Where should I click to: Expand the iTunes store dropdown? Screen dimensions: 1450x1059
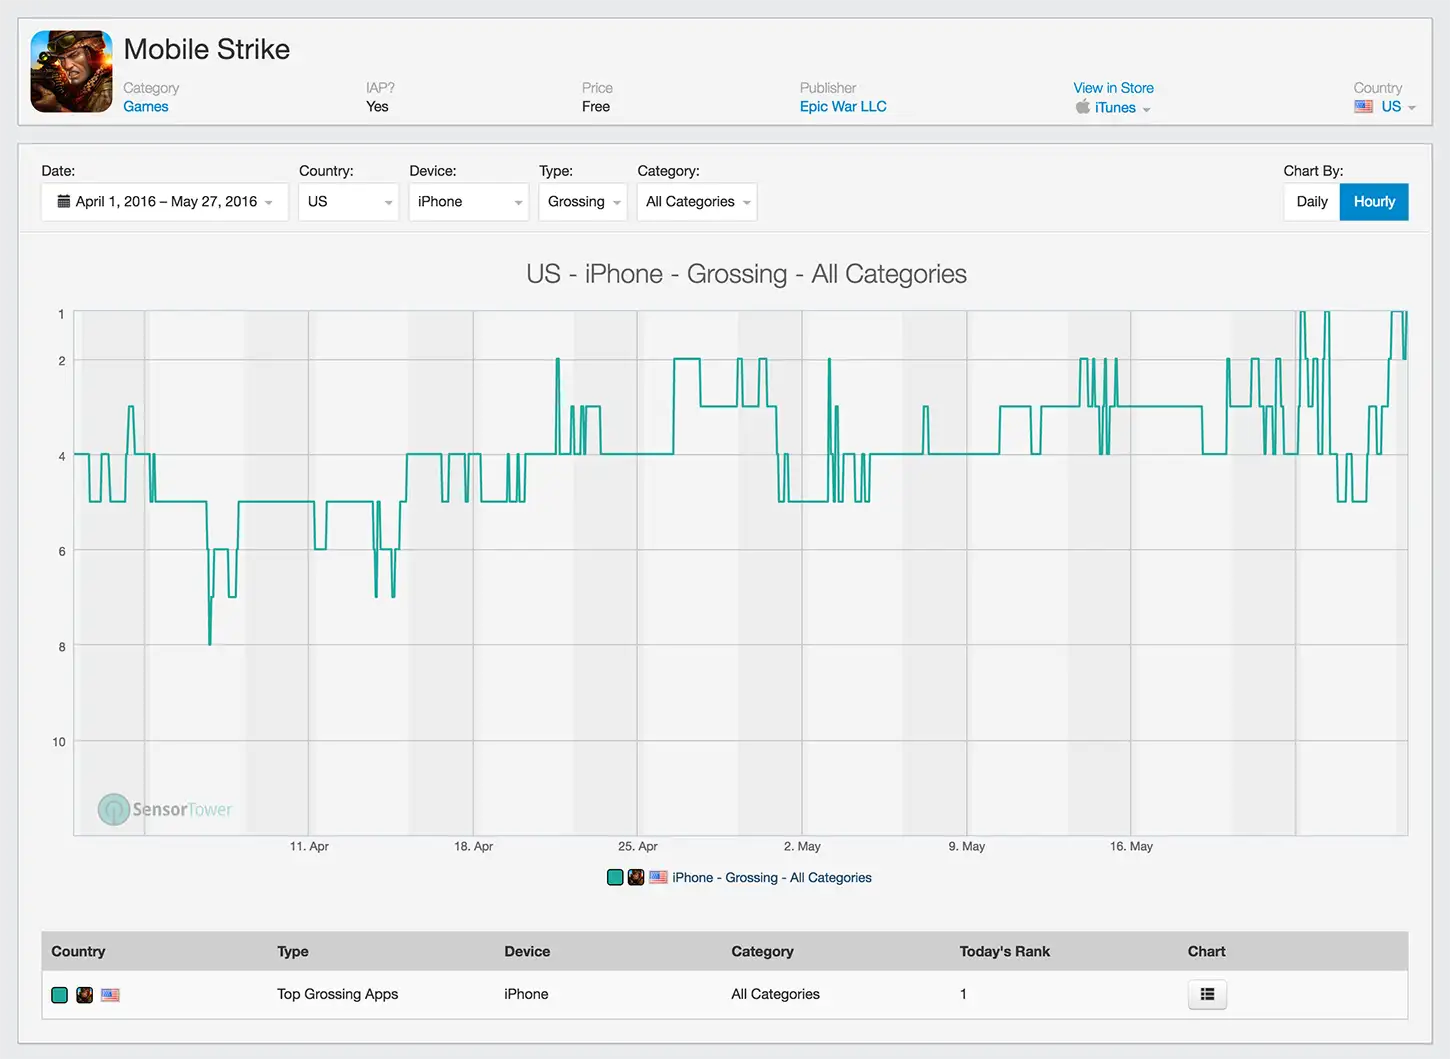pos(1122,108)
